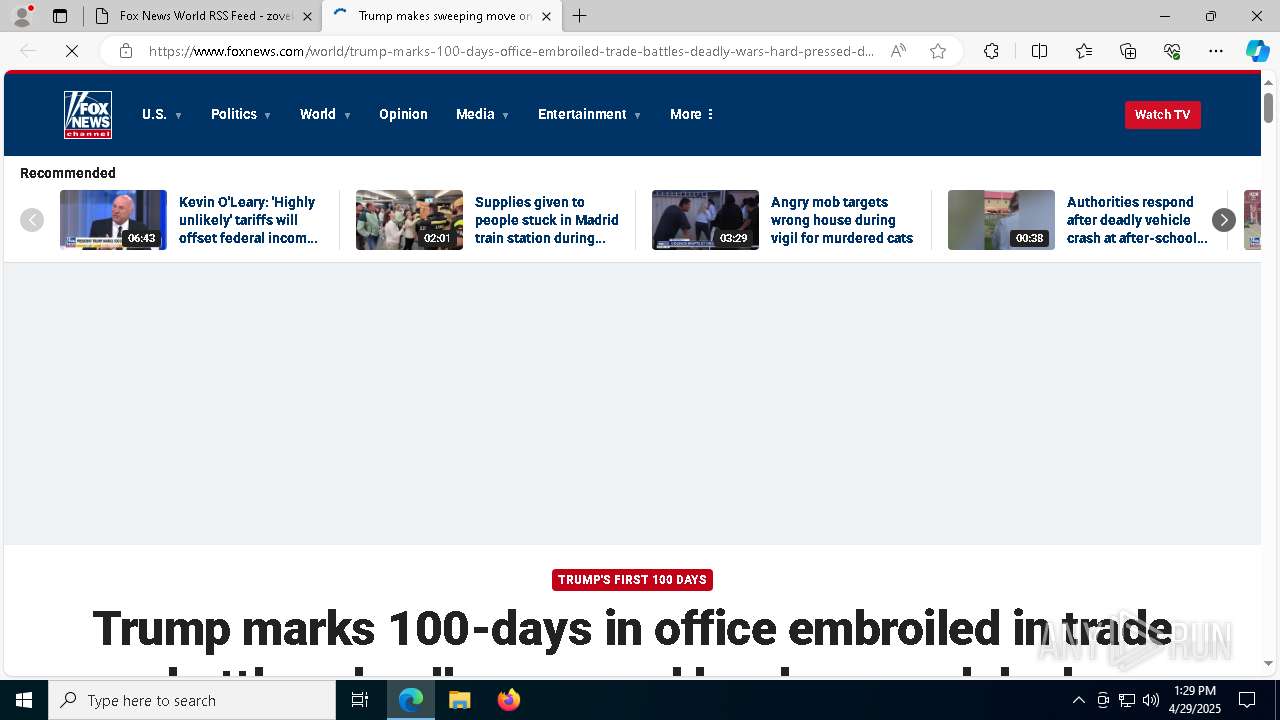Open the Favorites list icon
Screen dimensions: 1280x720
tap(1084, 51)
